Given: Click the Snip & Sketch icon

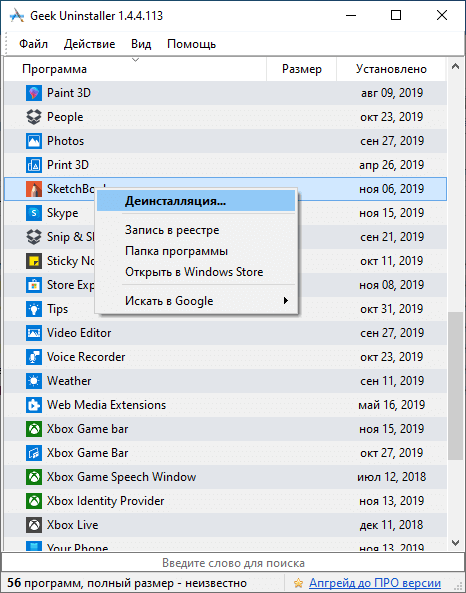Looking at the screenshot, I should coord(34,237).
